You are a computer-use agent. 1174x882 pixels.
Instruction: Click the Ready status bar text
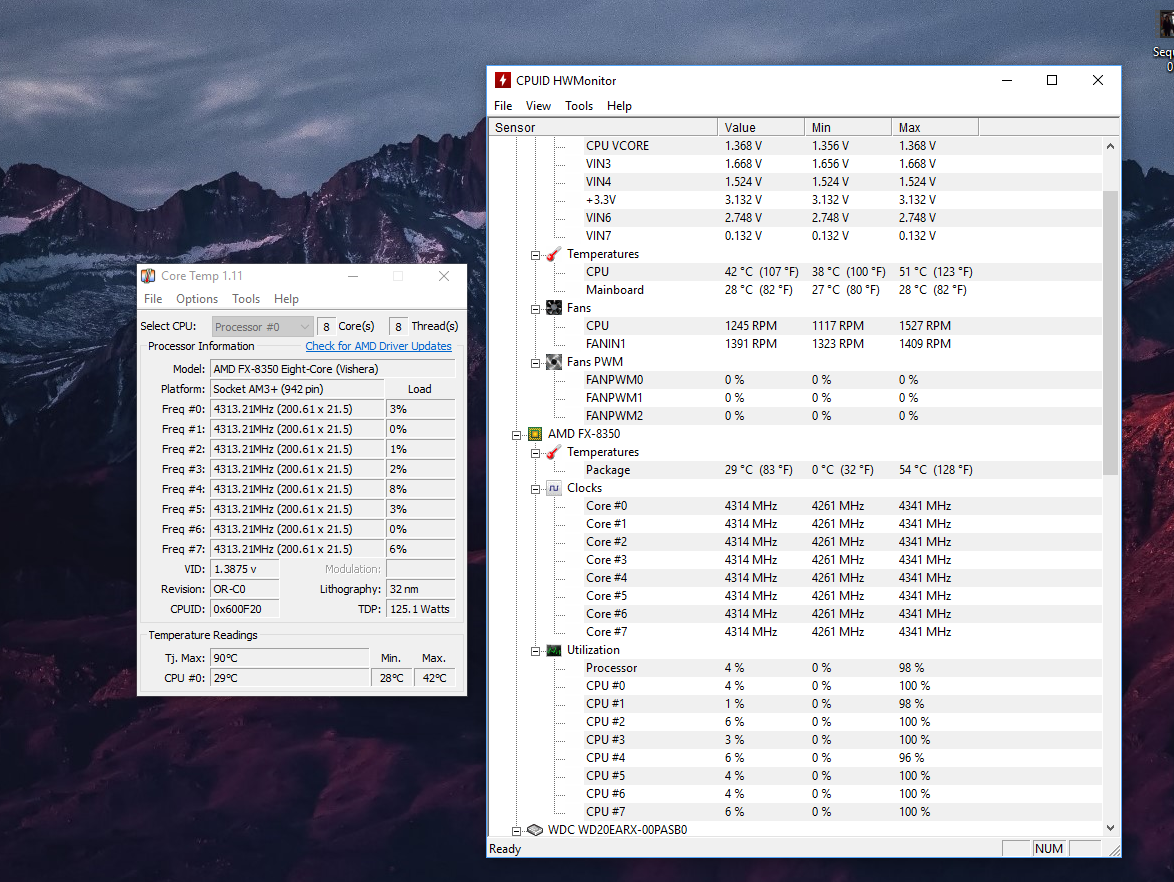(505, 848)
